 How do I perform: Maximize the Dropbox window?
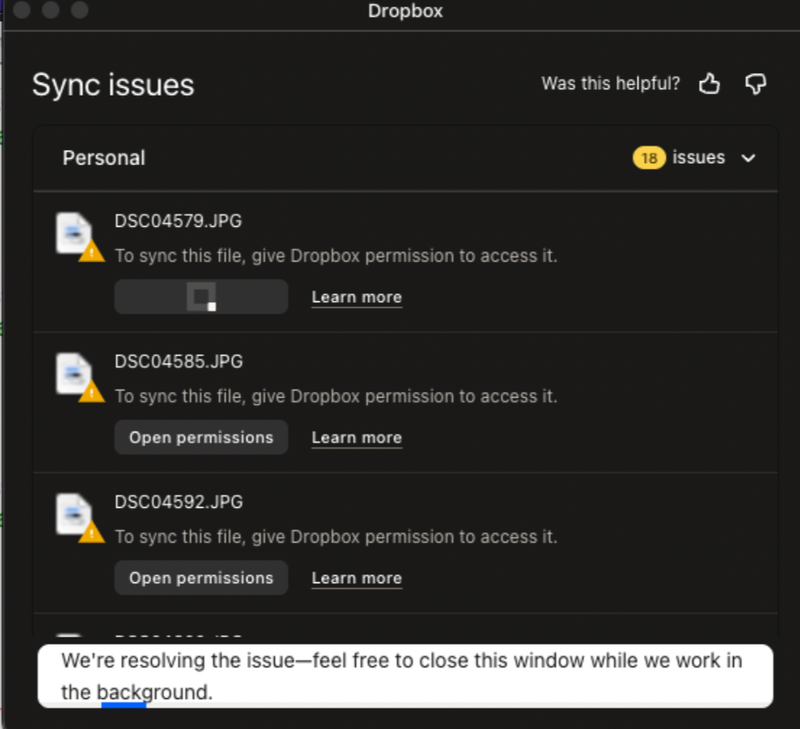(79, 11)
